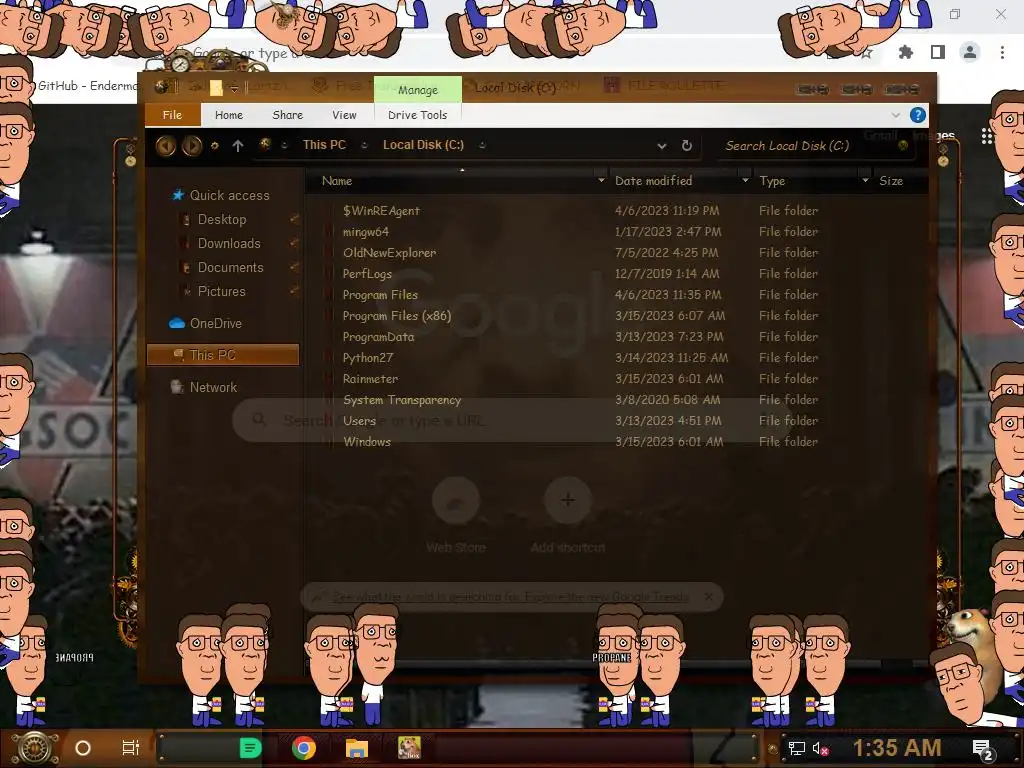Select the Program Files (x86) folder
The width and height of the screenshot is (1024, 768).
[396, 316]
